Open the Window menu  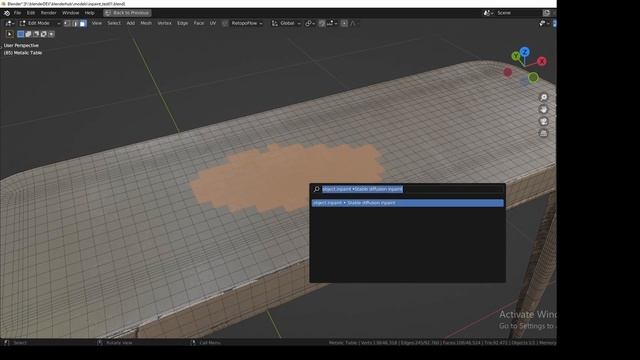pyautogui.click(x=71, y=13)
